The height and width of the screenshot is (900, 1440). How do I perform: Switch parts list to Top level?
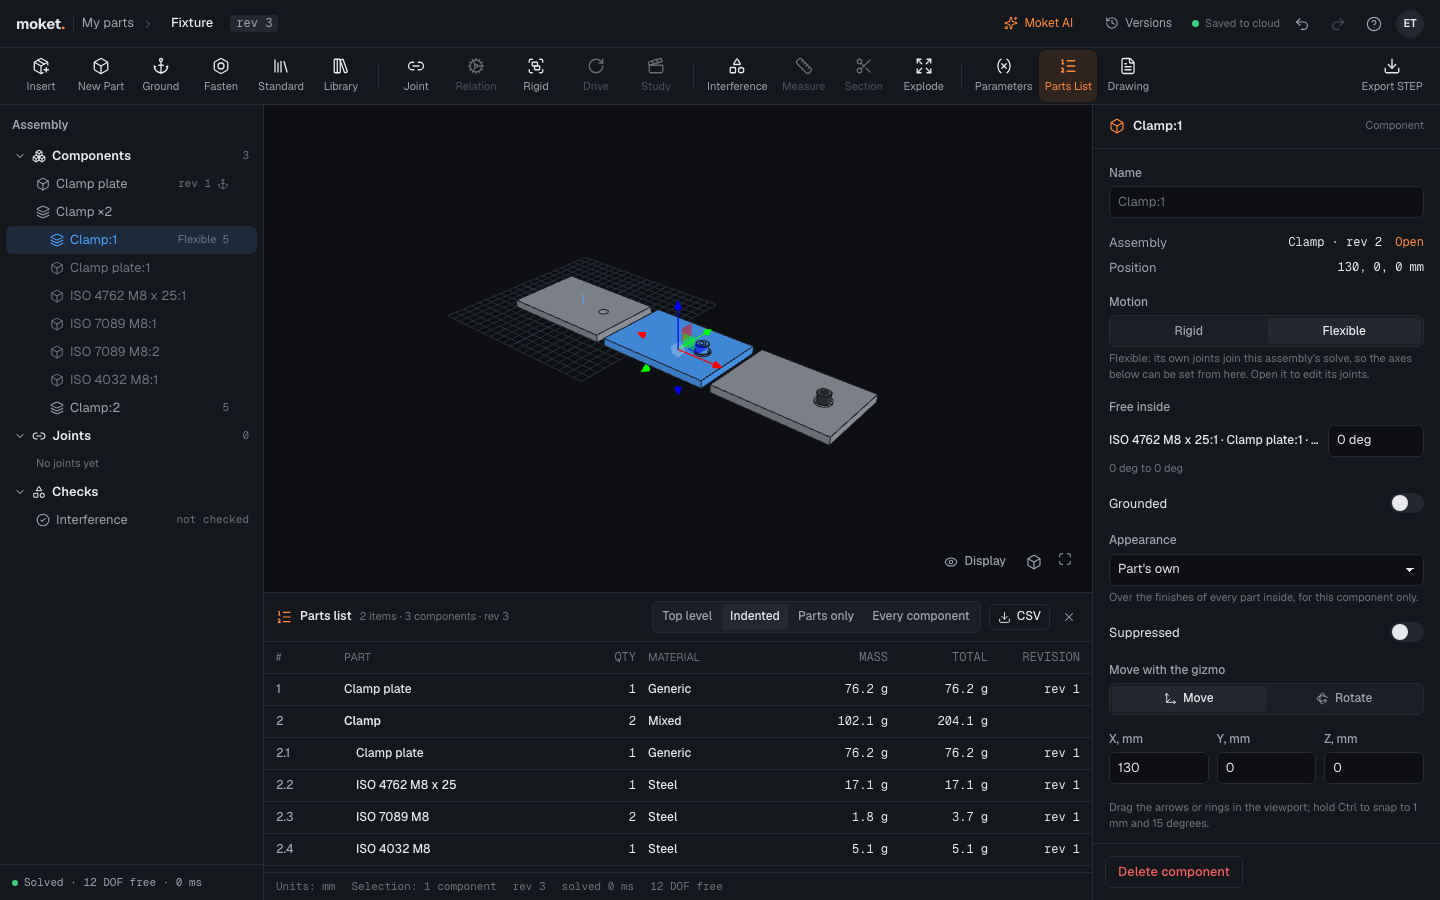point(687,616)
